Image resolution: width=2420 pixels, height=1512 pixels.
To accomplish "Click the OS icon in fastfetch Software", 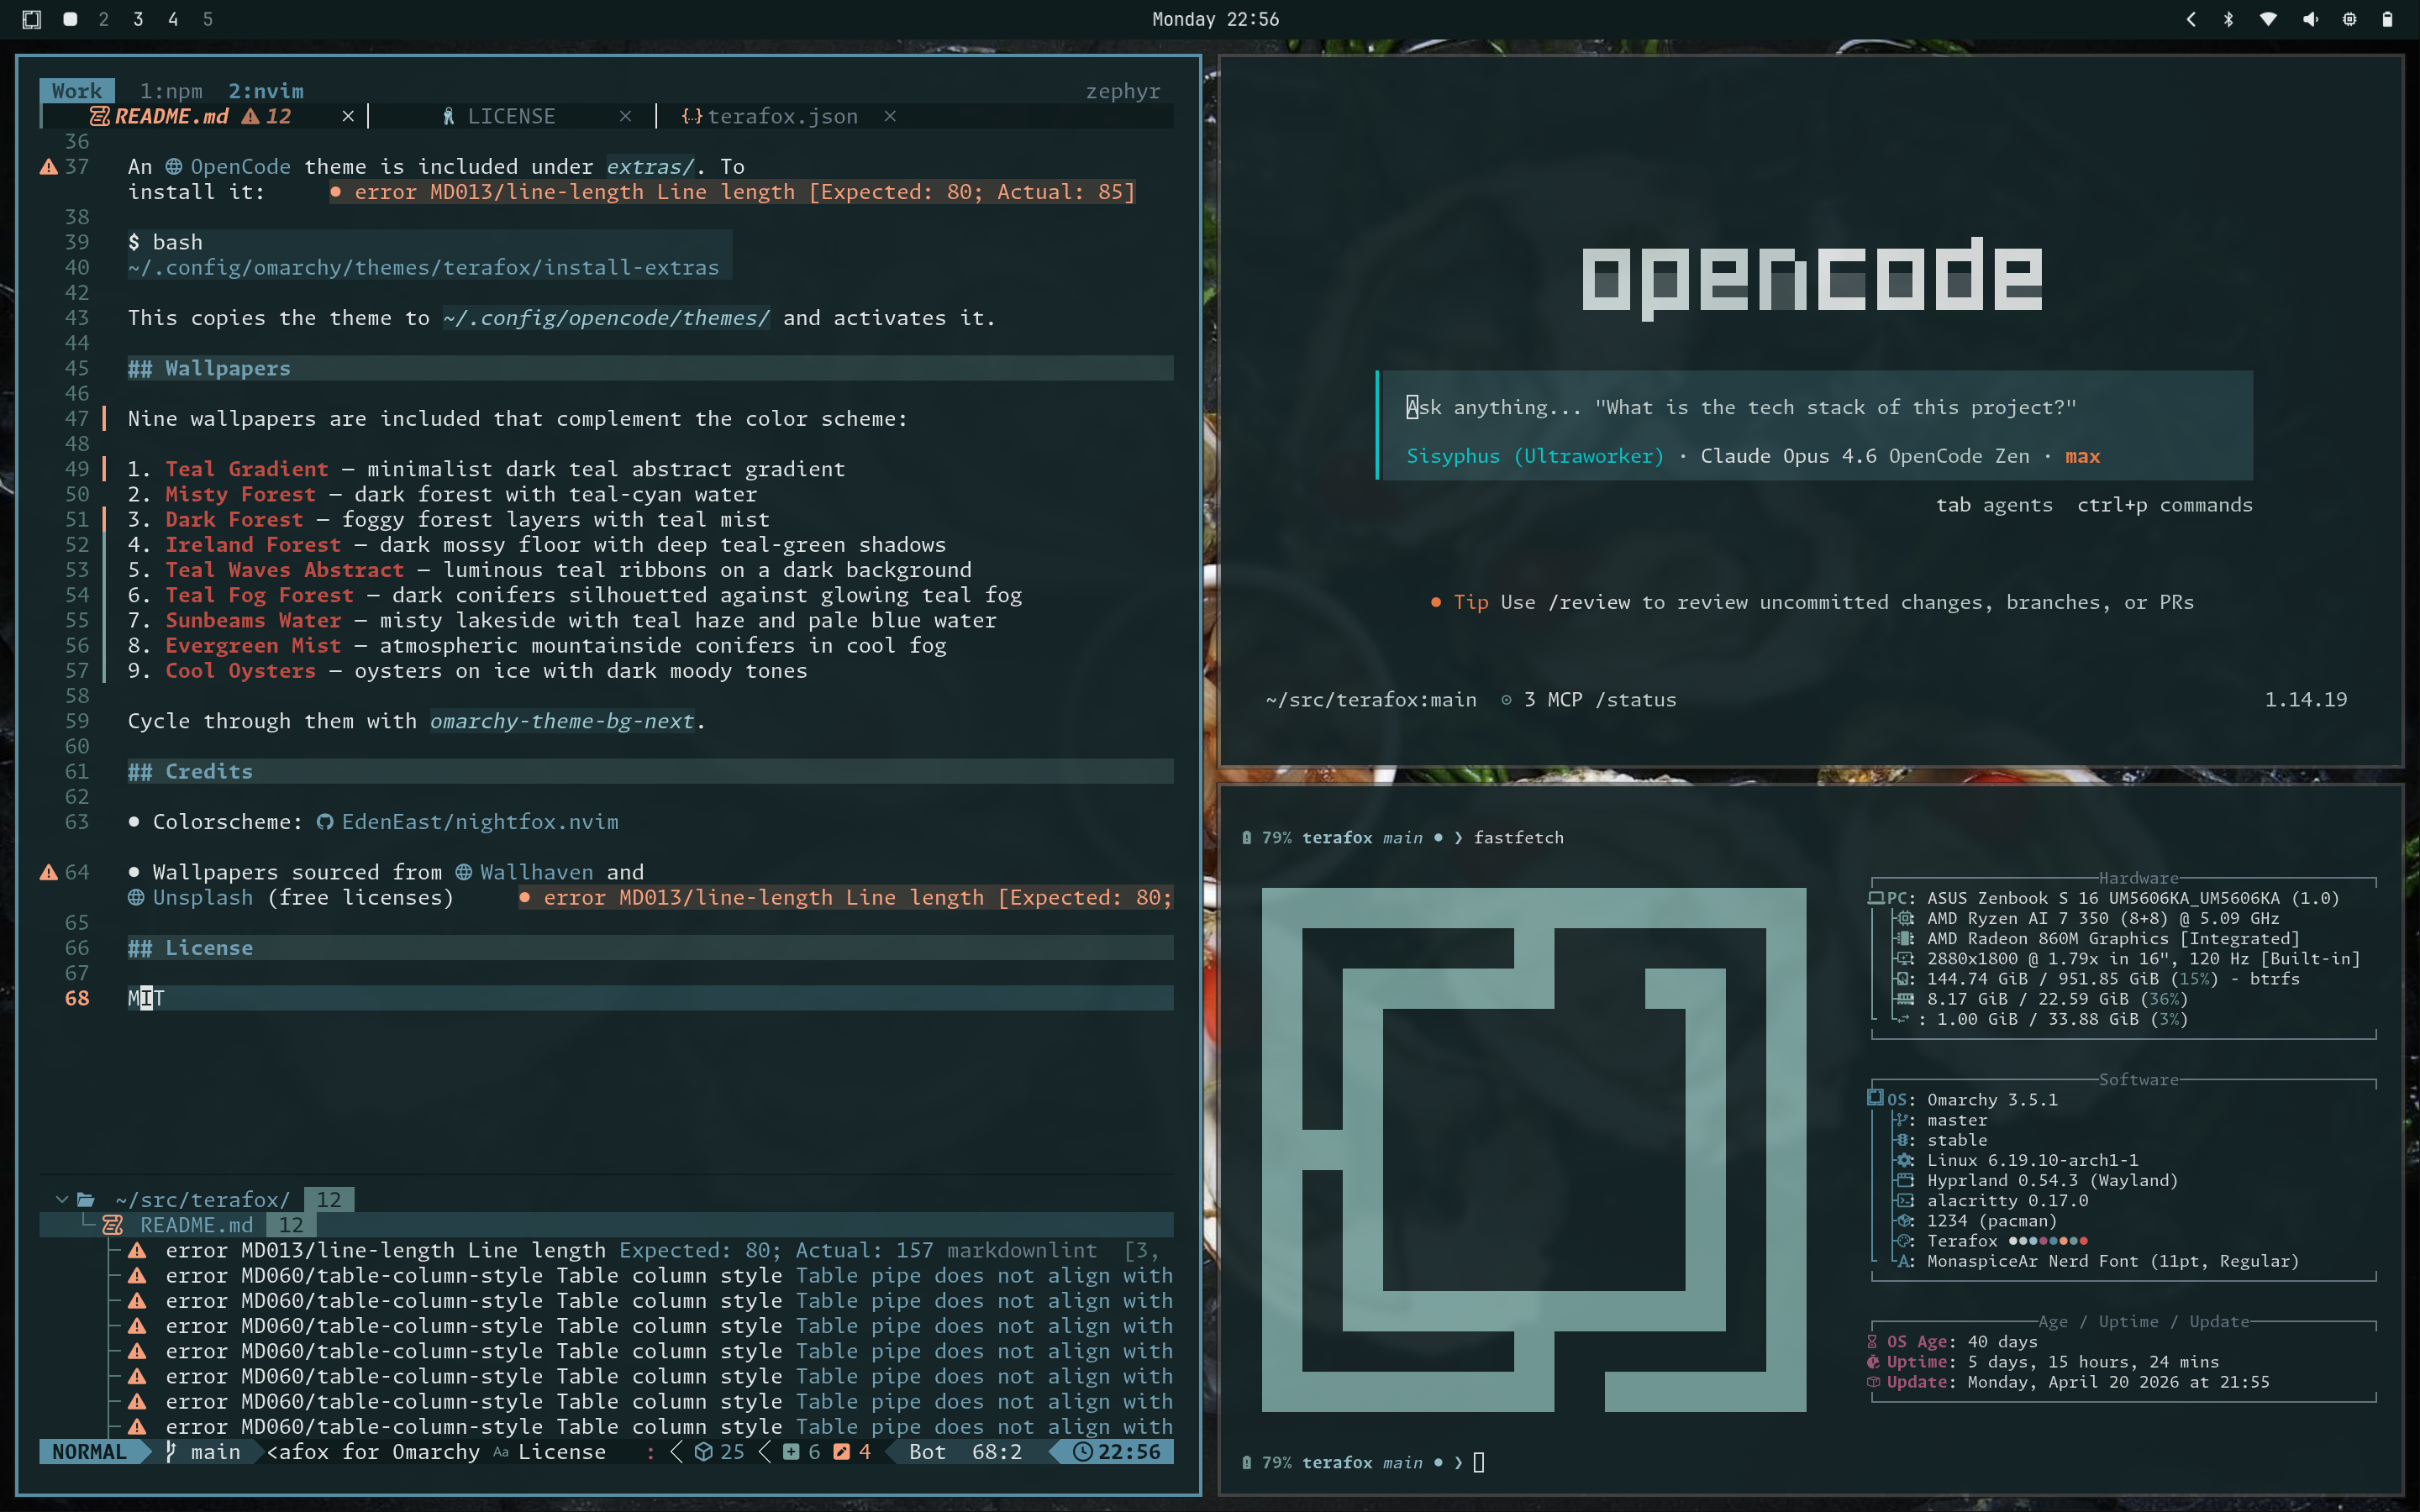I will 1875,1098.
